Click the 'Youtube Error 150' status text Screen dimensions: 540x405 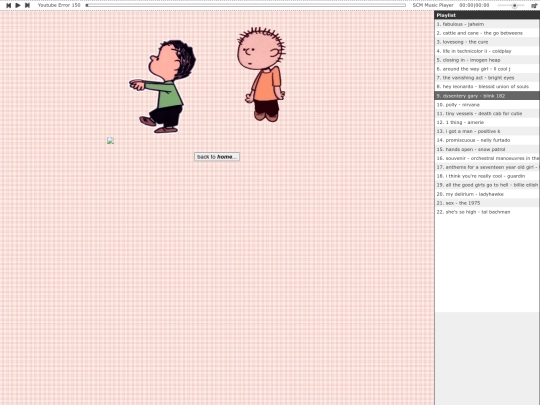[59, 5]
